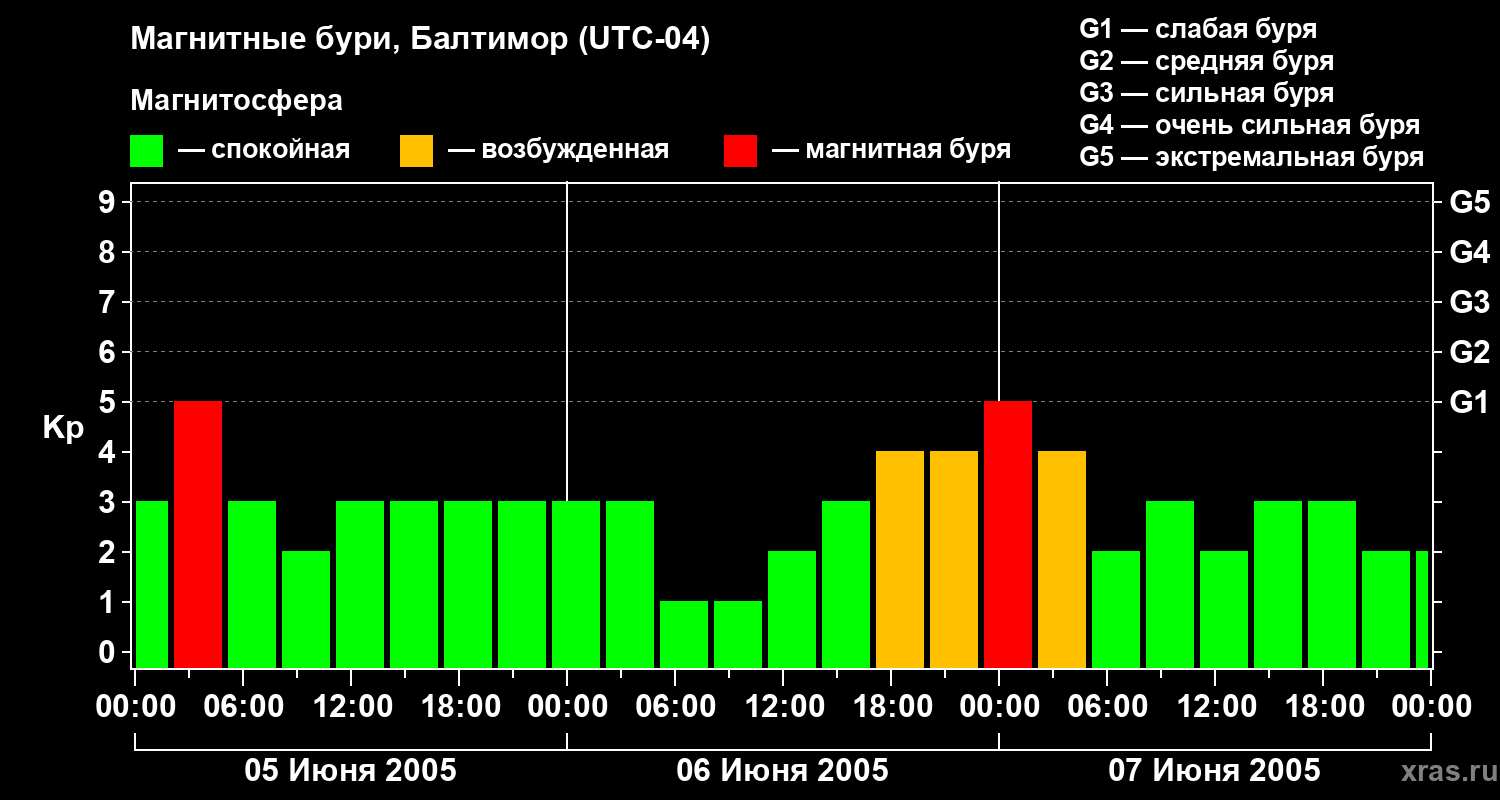Click the orange 'возбужденная' legend swatch

pyautogui.click(x=416, y=151)
